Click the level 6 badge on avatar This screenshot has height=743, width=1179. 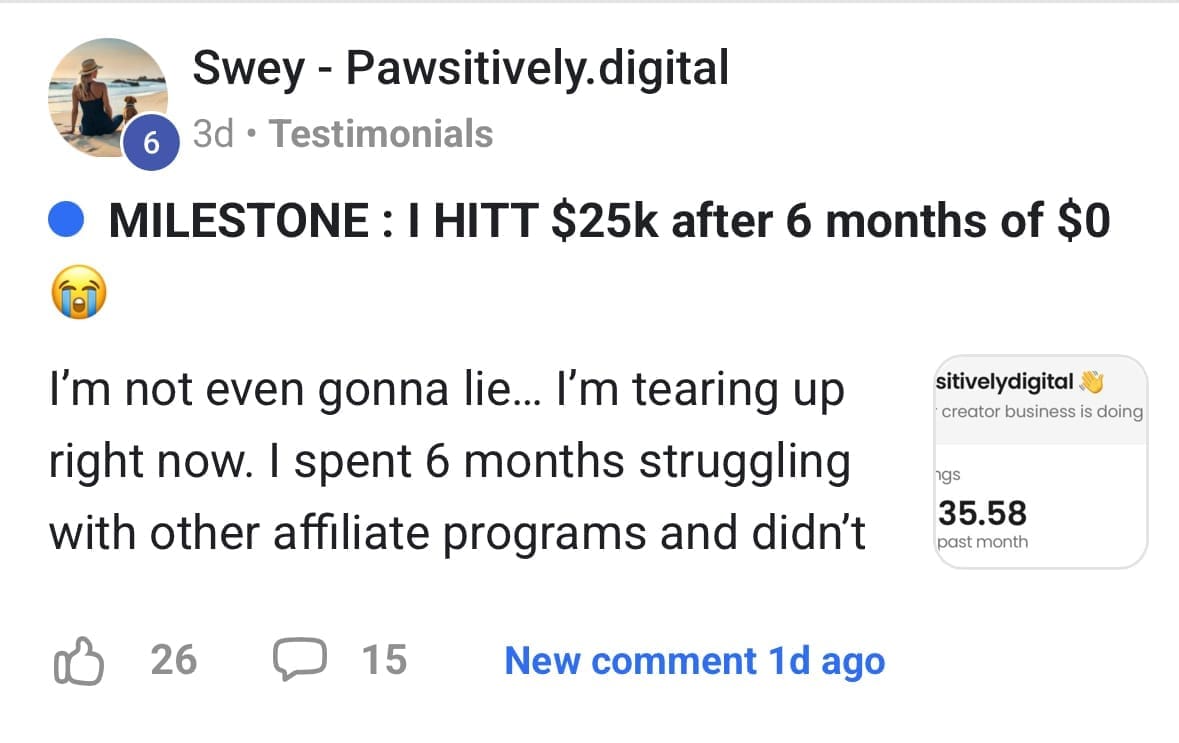pyautogui.click(x=150, y=143)
